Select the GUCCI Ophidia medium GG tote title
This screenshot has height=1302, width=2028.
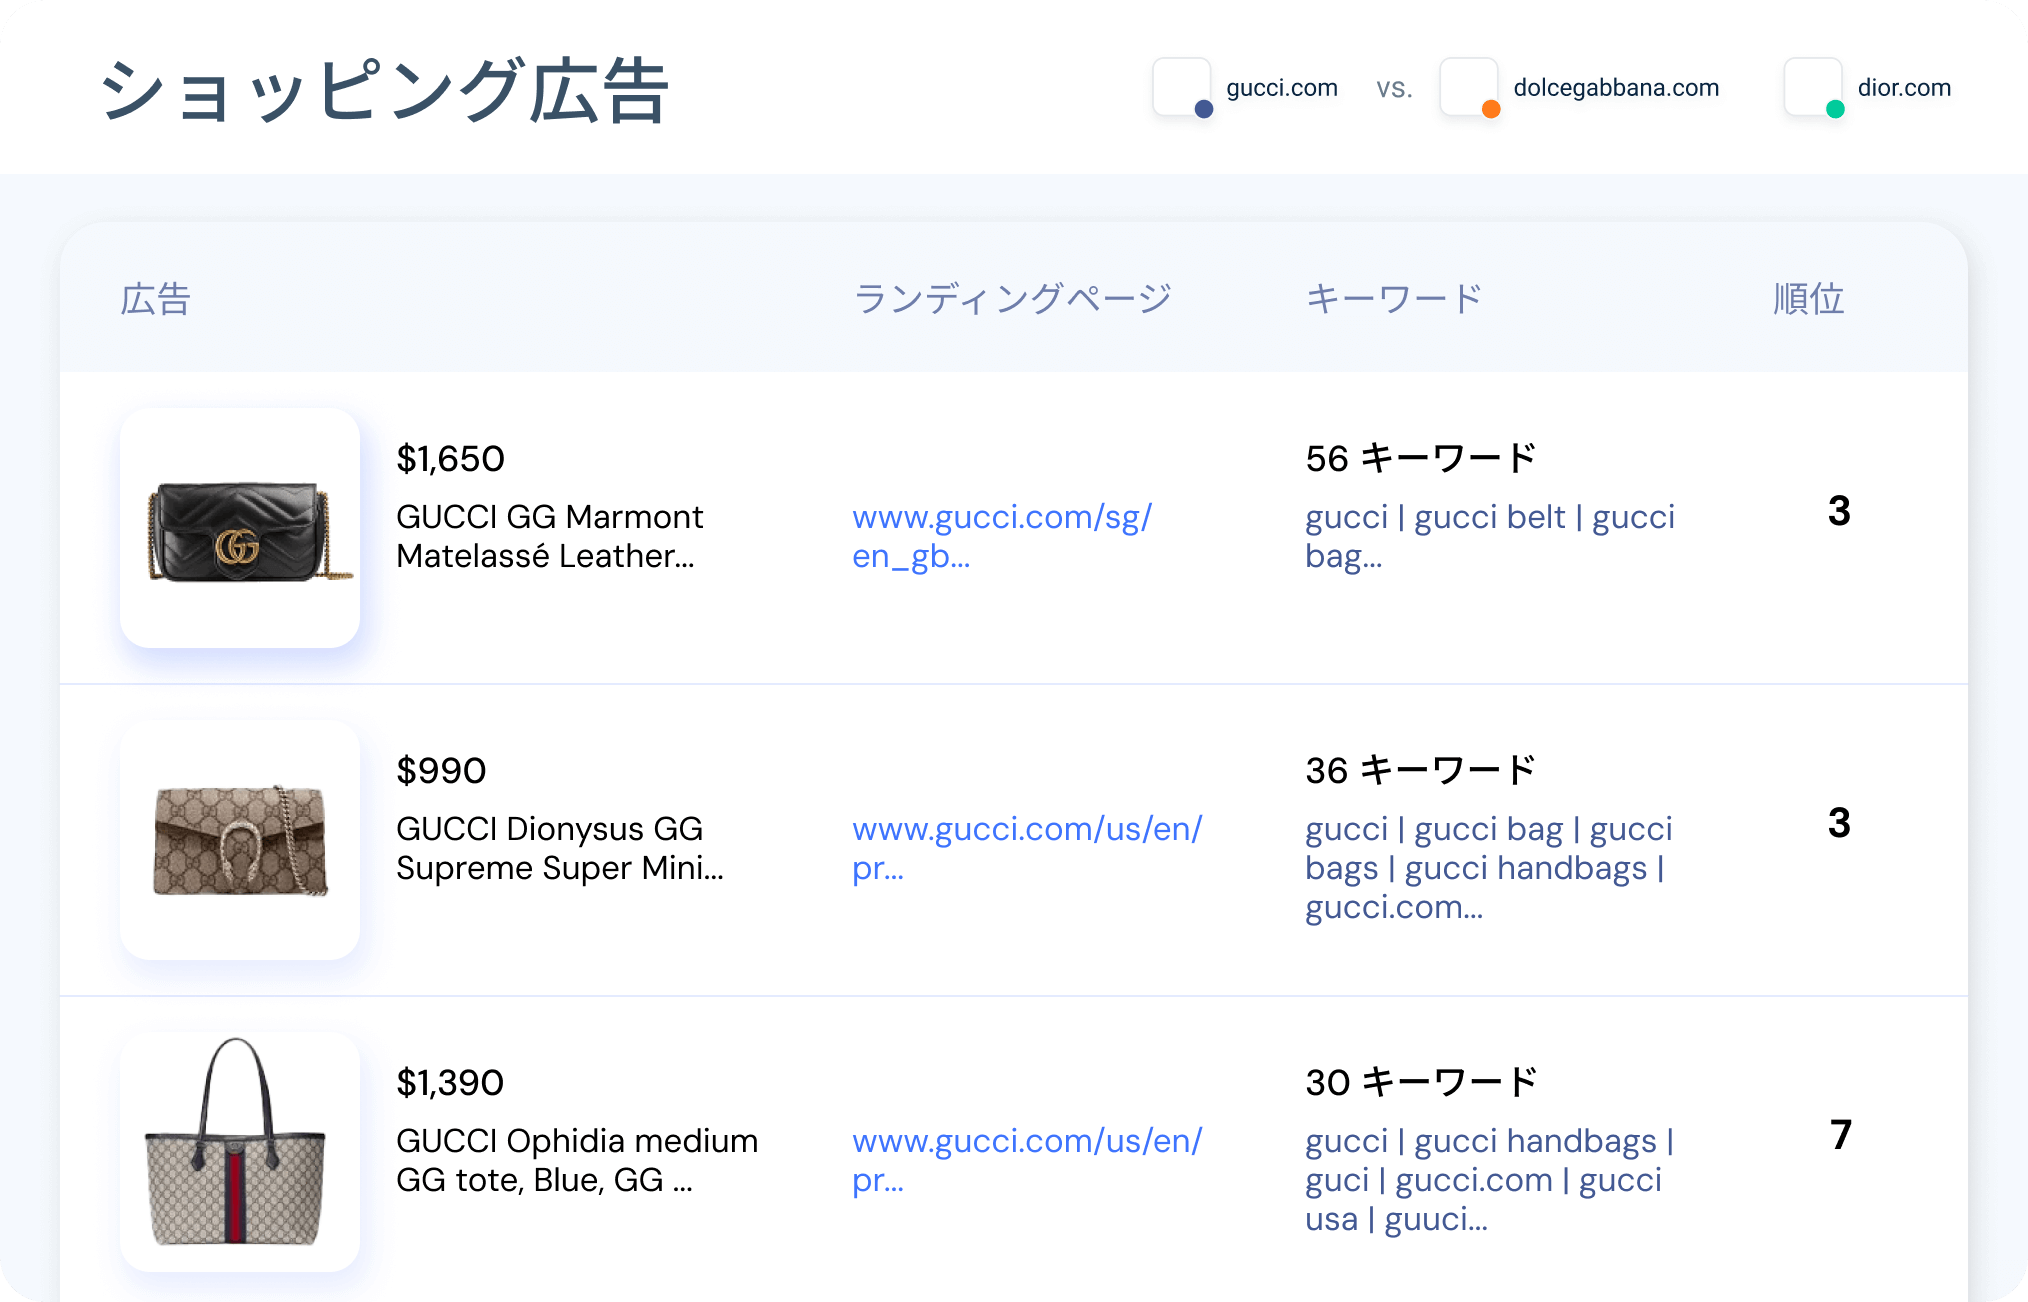pos(576,1160)
